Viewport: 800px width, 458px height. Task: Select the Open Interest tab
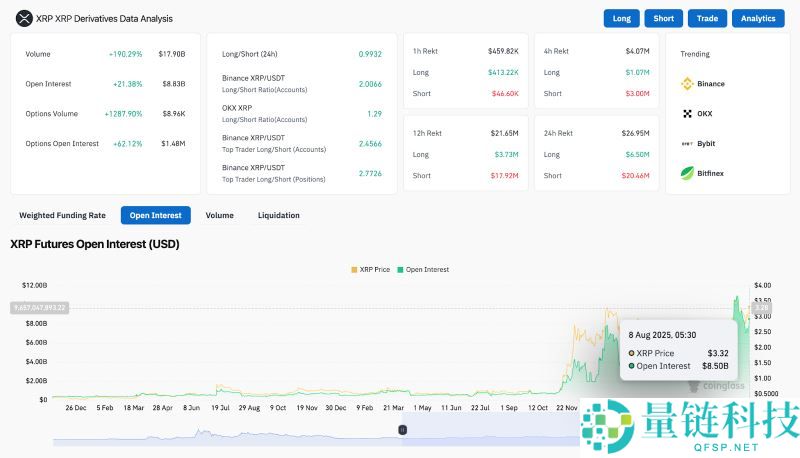tap(155, 215)
